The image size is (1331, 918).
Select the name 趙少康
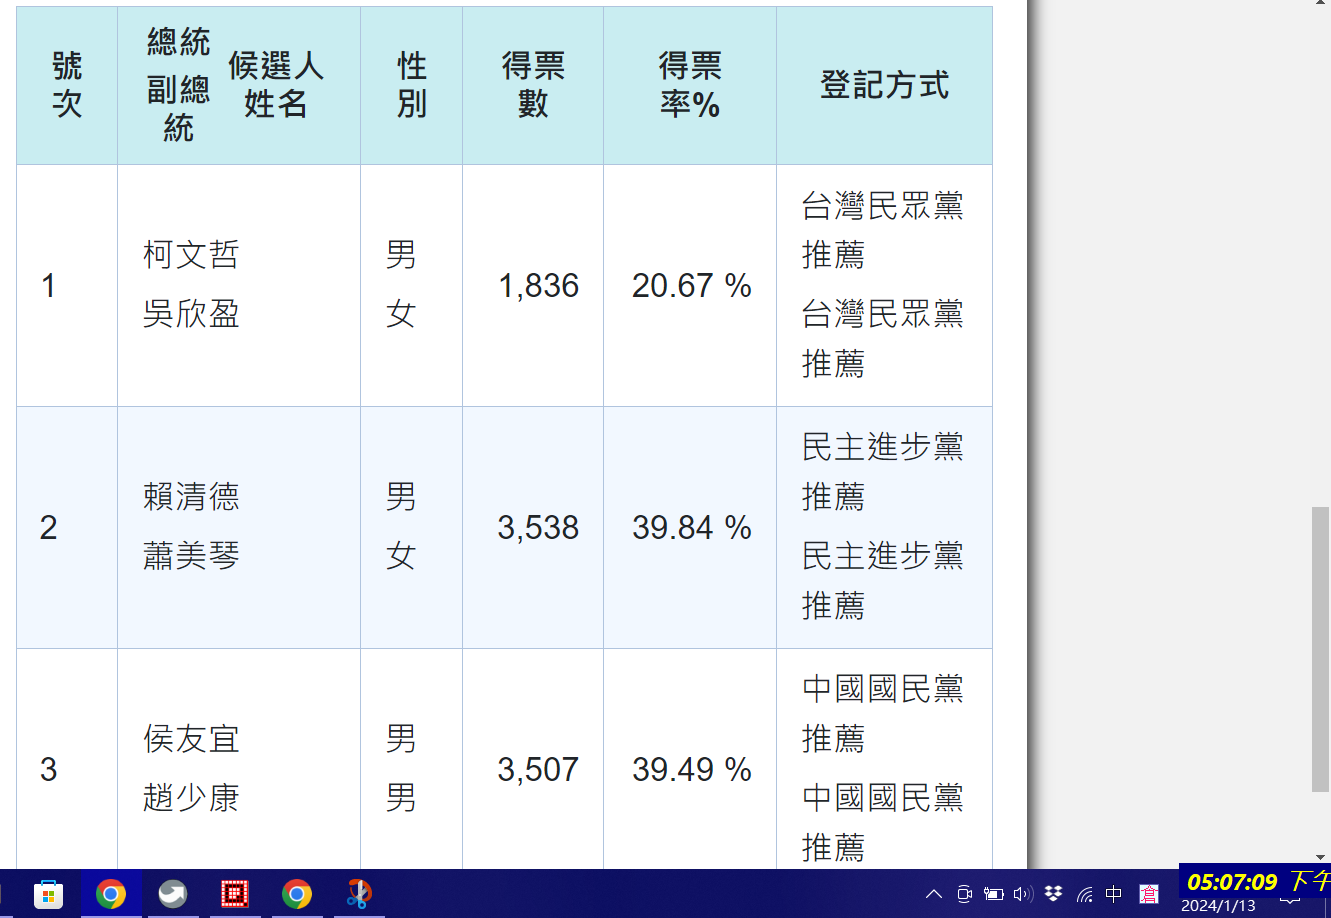[191, 799]
